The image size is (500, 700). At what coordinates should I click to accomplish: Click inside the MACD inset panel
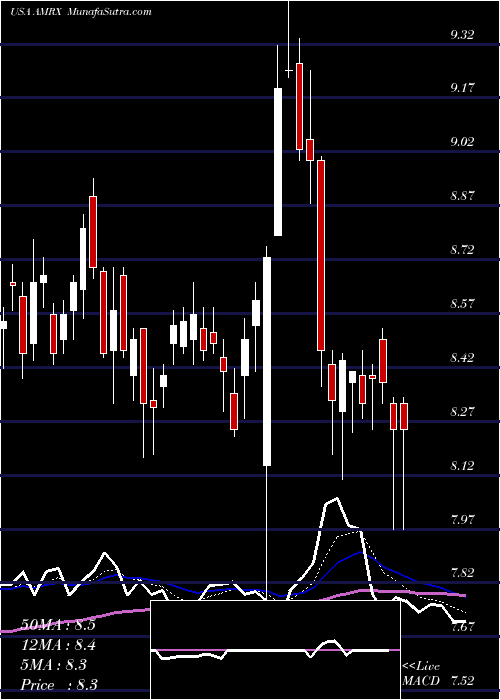275,650
